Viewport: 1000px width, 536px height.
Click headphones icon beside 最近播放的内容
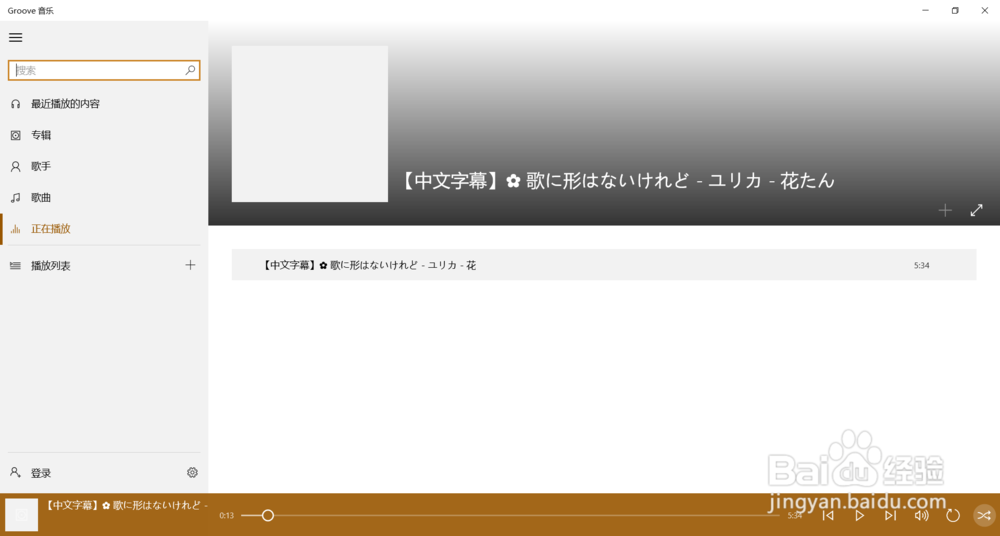[x=15, y=104]
